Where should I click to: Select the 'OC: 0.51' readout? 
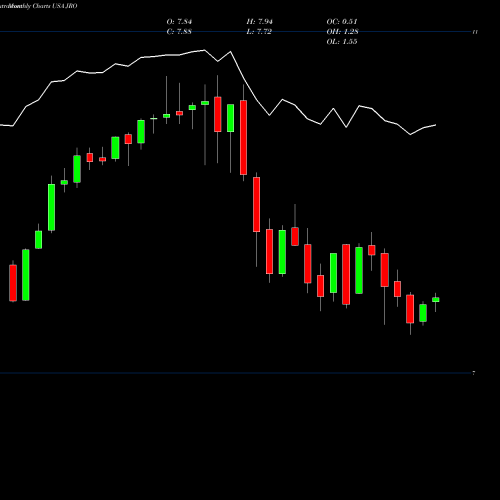coord(342,22)
